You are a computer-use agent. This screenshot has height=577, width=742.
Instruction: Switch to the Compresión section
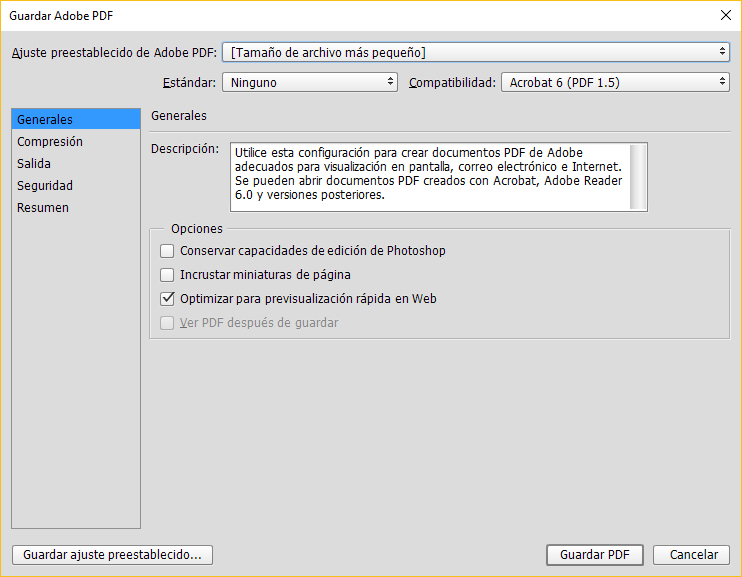tap(76, 142)
